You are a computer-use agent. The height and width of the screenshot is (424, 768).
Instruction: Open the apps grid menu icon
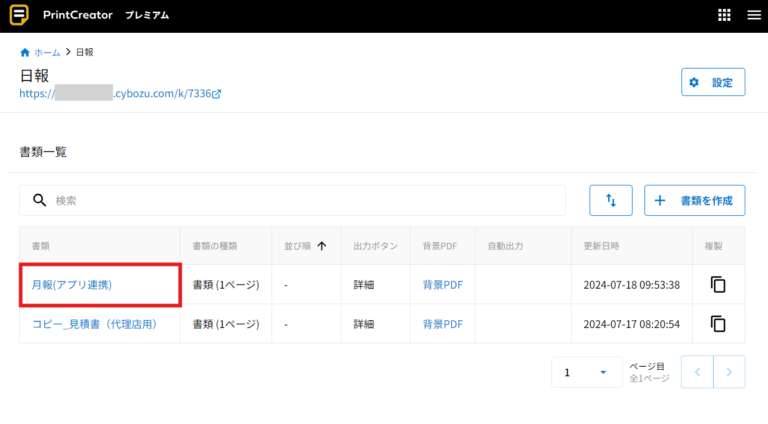tap(725, 16)
